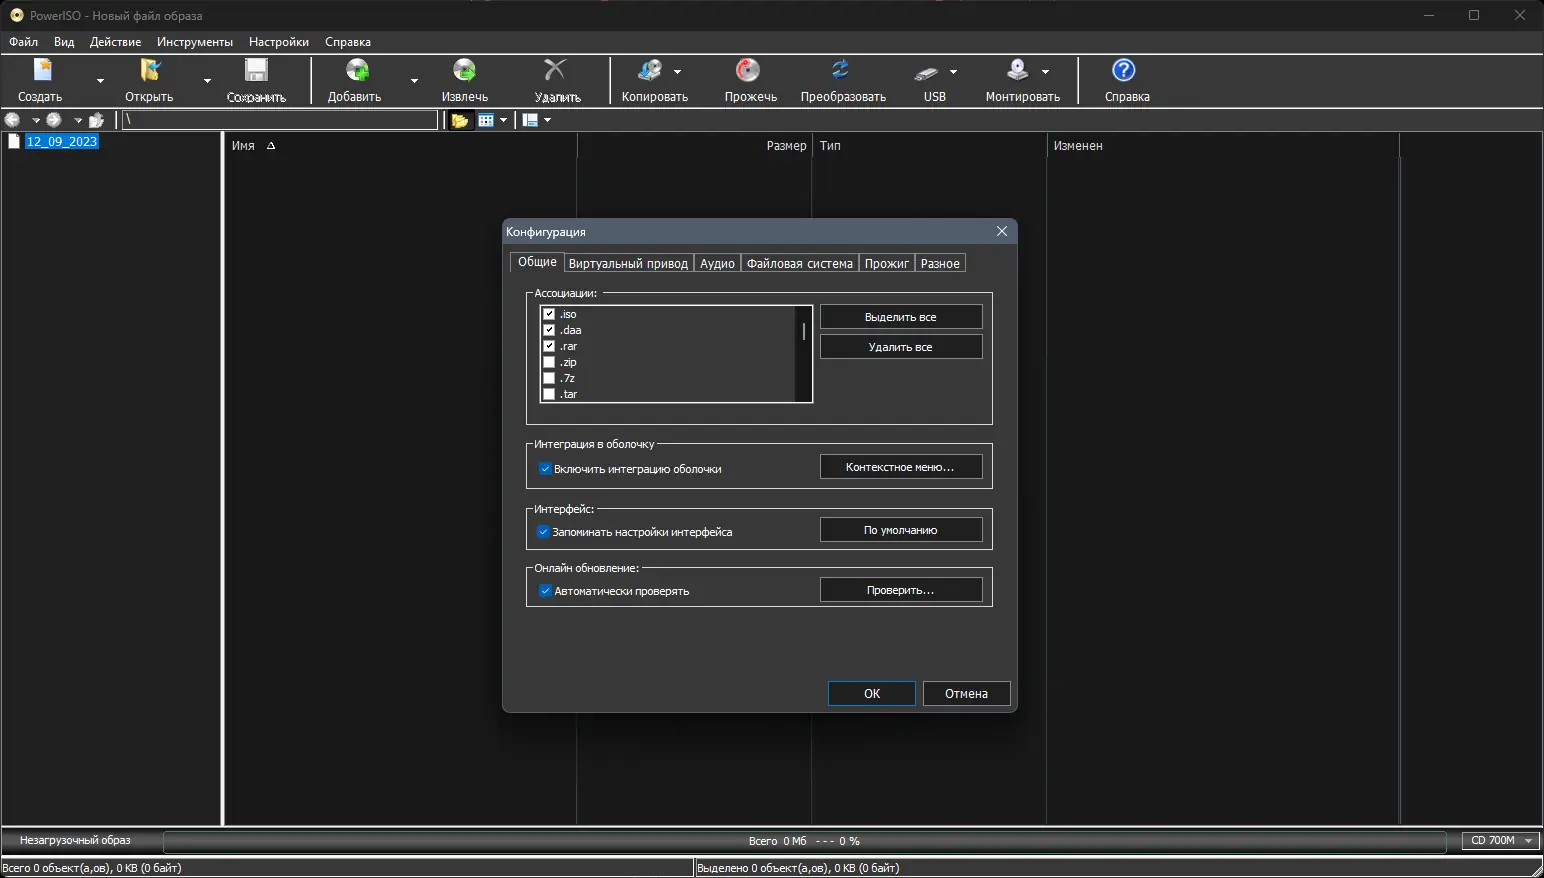Click the PowerISO app icon in title bar
The image size is (1544, 878).
(17, 15)
